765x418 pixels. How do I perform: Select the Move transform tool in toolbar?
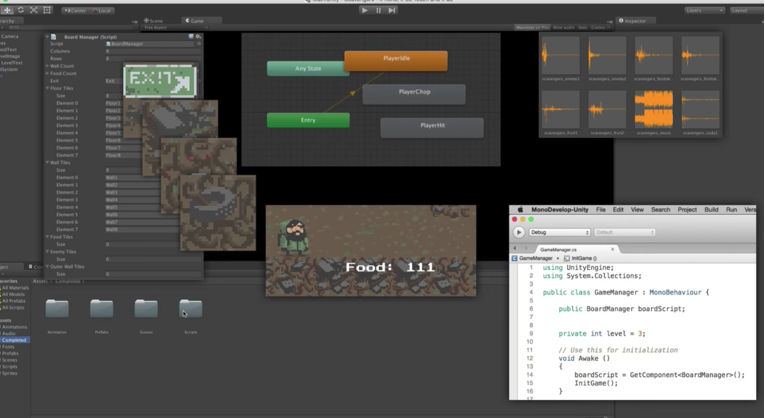pos(7,10)
